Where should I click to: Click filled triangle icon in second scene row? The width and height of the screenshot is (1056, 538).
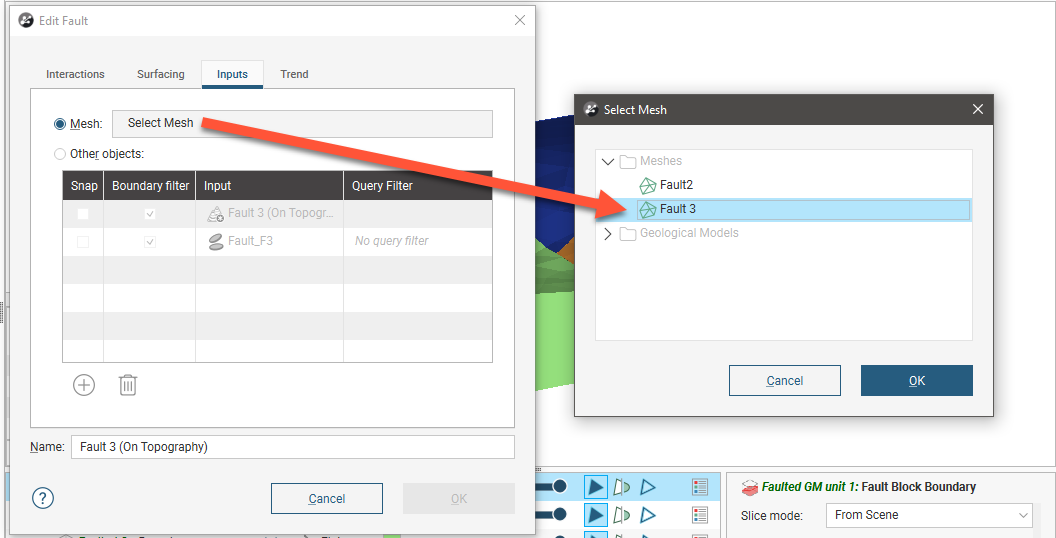tap(595, 515)
